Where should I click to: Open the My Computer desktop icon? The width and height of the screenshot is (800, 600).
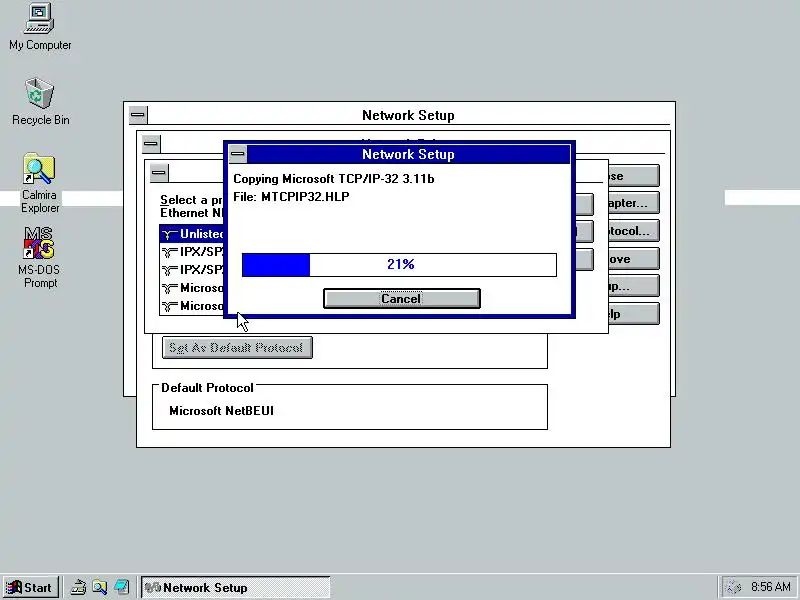pyautogui.click(x=40, y=27)
